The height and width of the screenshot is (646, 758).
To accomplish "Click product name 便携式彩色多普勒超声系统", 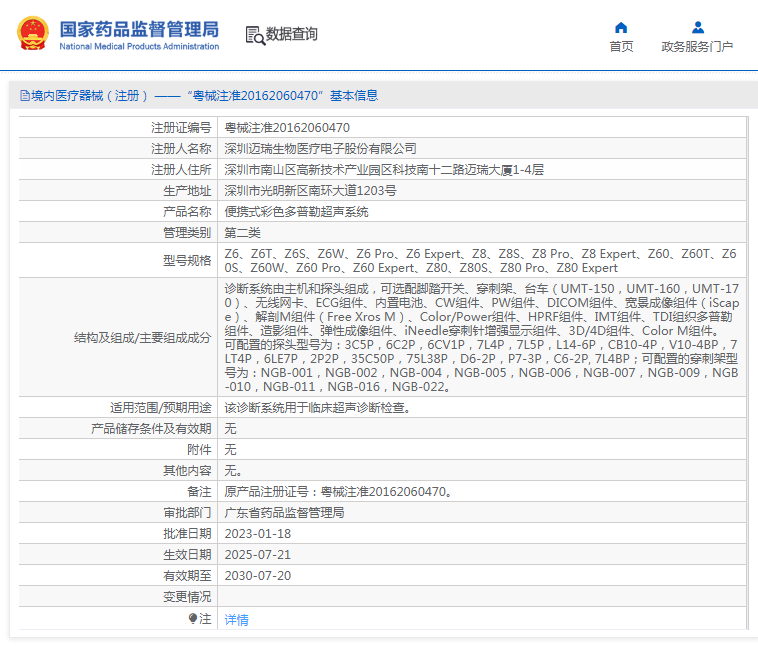I will [x=296, y=212].
